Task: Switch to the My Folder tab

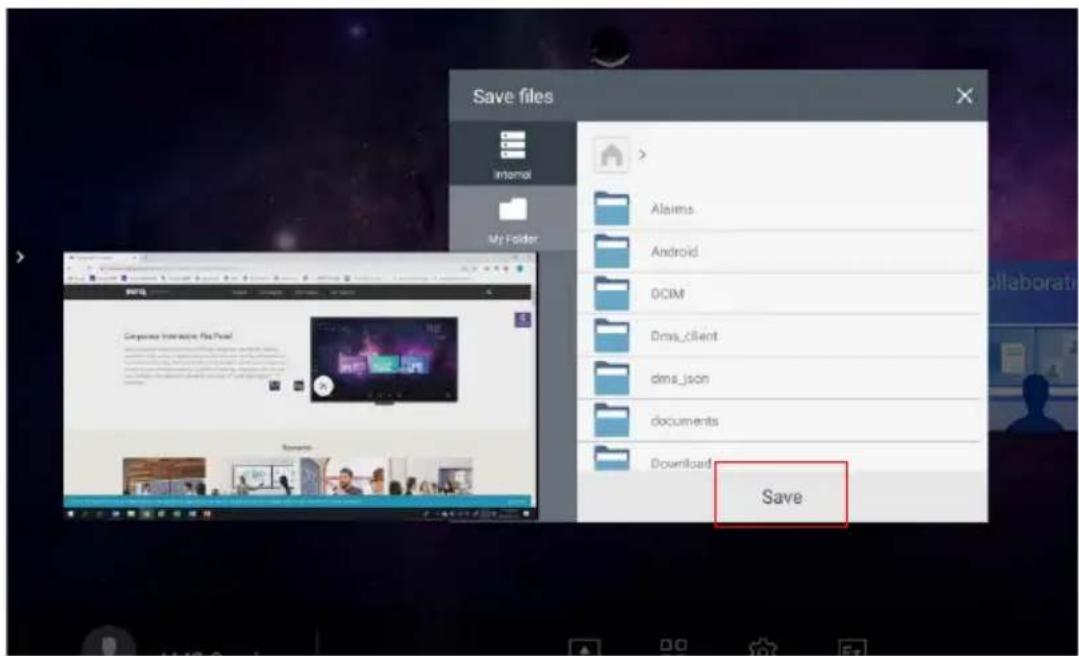Action: pyautogui.click(x=512, y=219)
